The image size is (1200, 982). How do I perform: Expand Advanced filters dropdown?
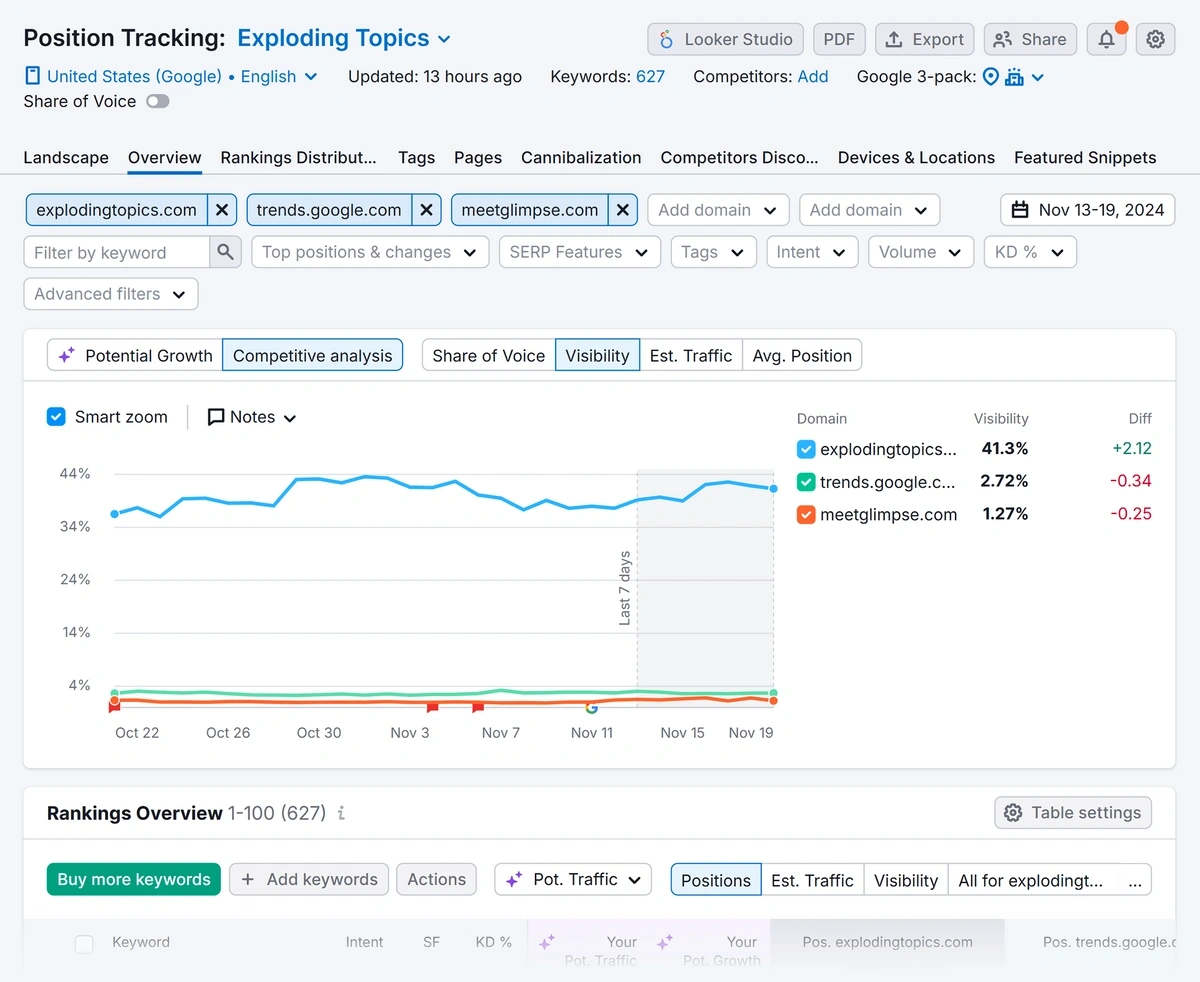click(111, 294)
